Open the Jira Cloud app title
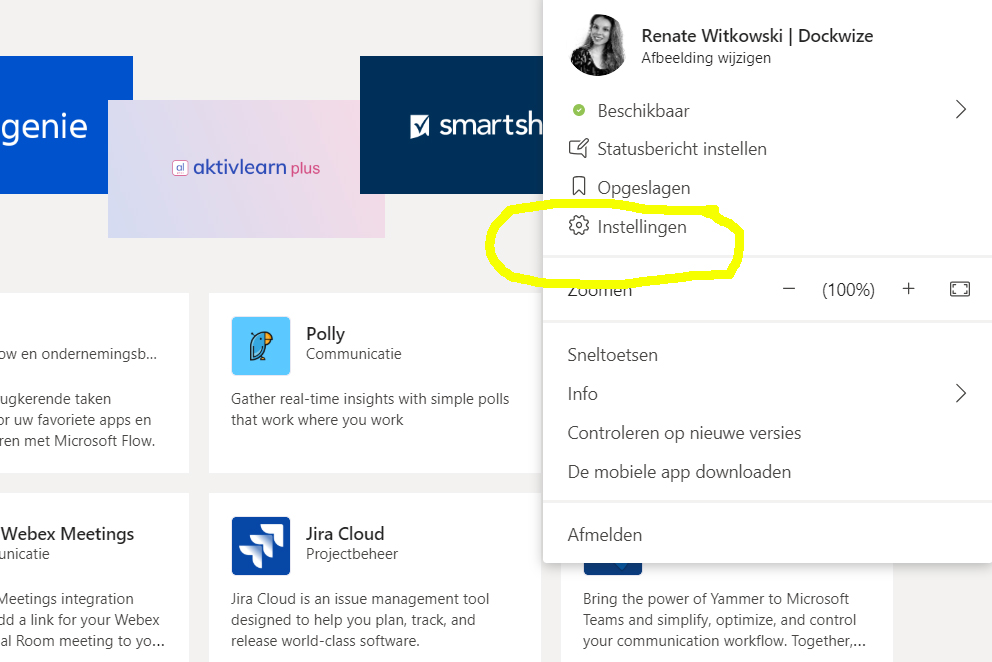 tap(345, 534)
